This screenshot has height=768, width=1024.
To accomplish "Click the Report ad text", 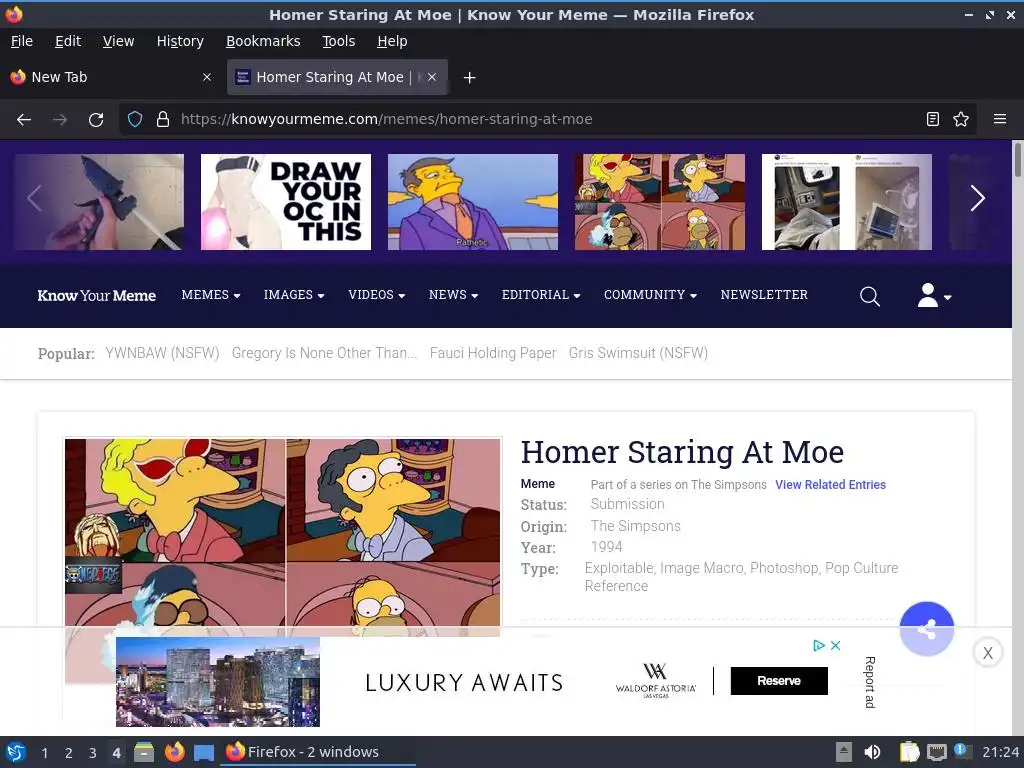I will (x=869, y=682).
